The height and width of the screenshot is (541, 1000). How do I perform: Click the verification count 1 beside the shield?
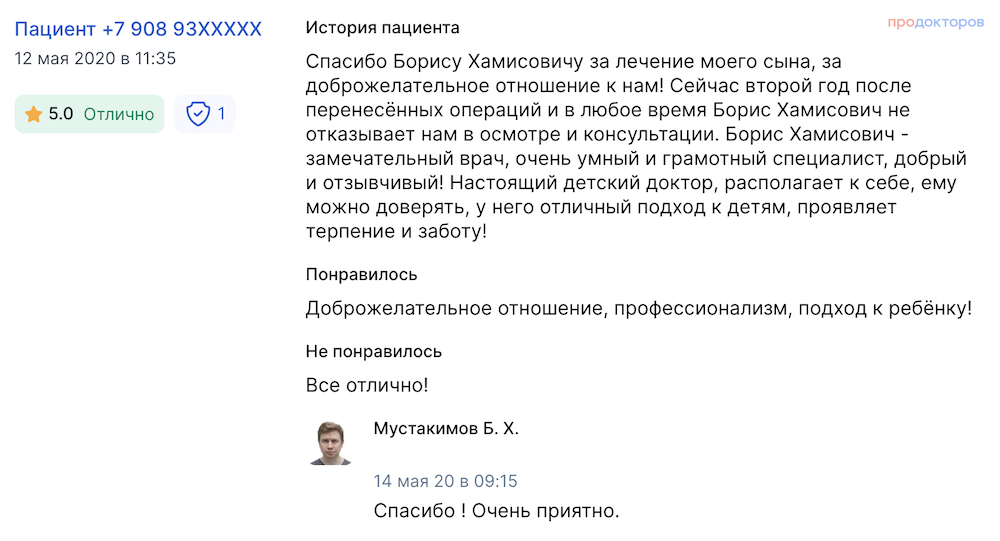tap(221, 114)
